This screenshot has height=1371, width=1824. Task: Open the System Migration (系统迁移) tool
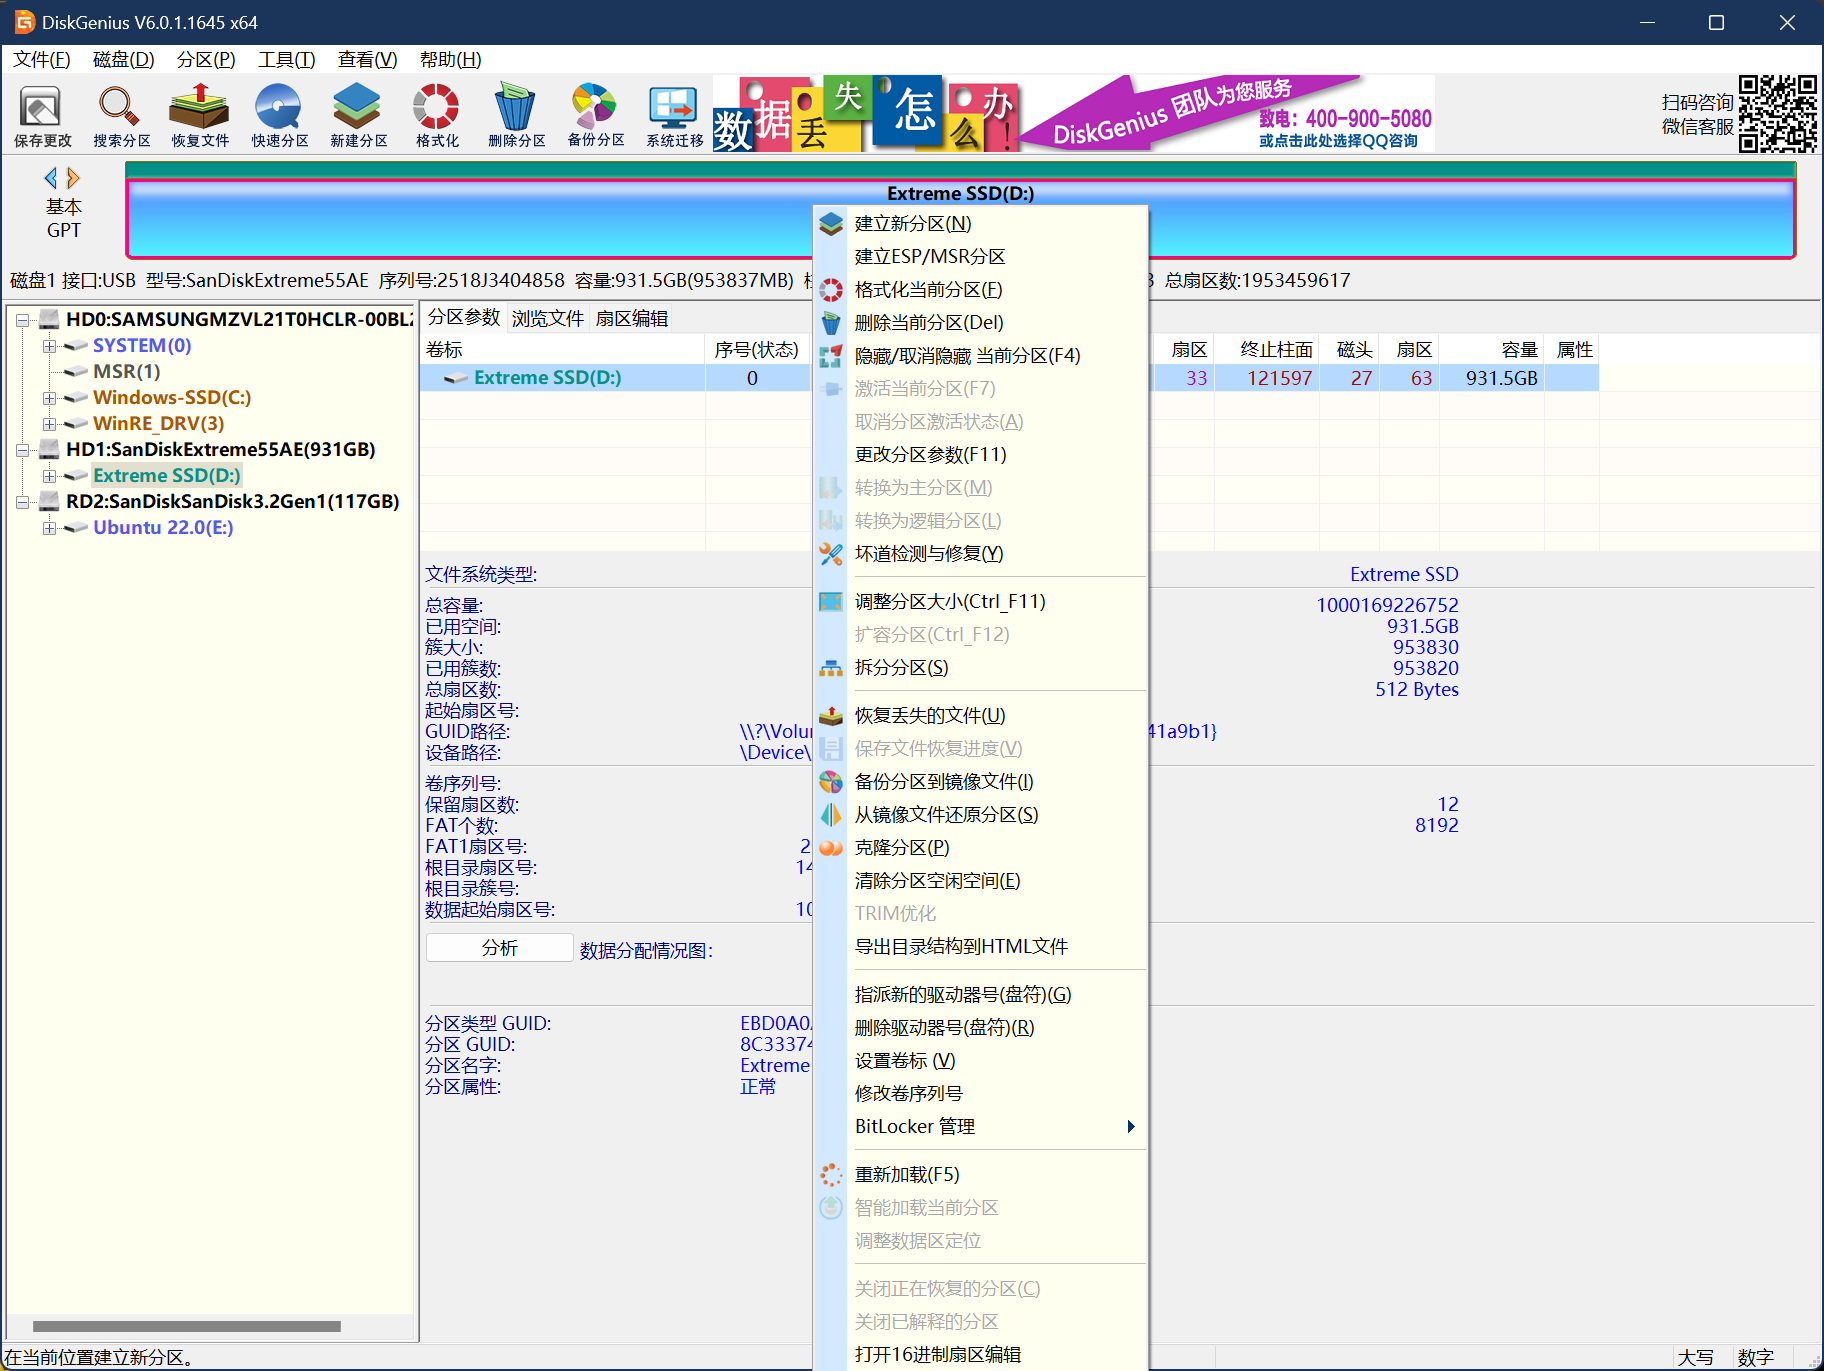point(675,116)
